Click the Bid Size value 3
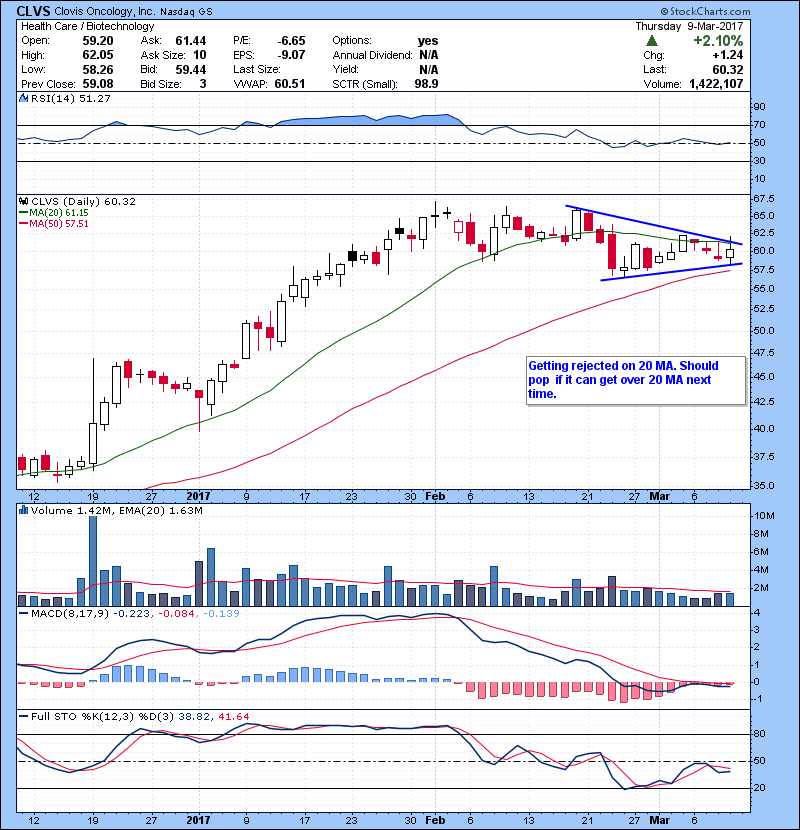Screen dimensions: 800x830 tap(203, 84)
